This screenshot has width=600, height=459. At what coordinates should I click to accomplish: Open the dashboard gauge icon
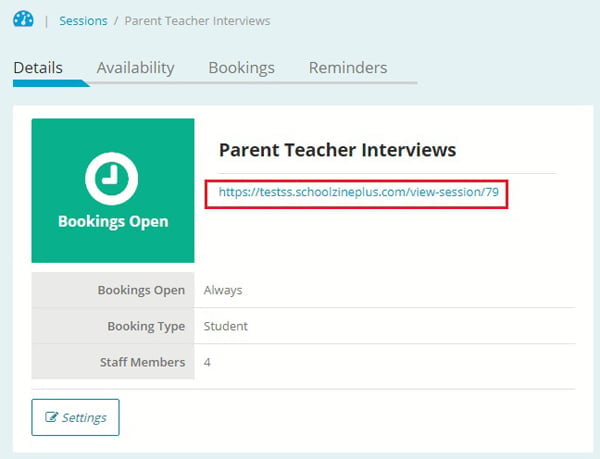pyautogui.click(x=23, y=19)
